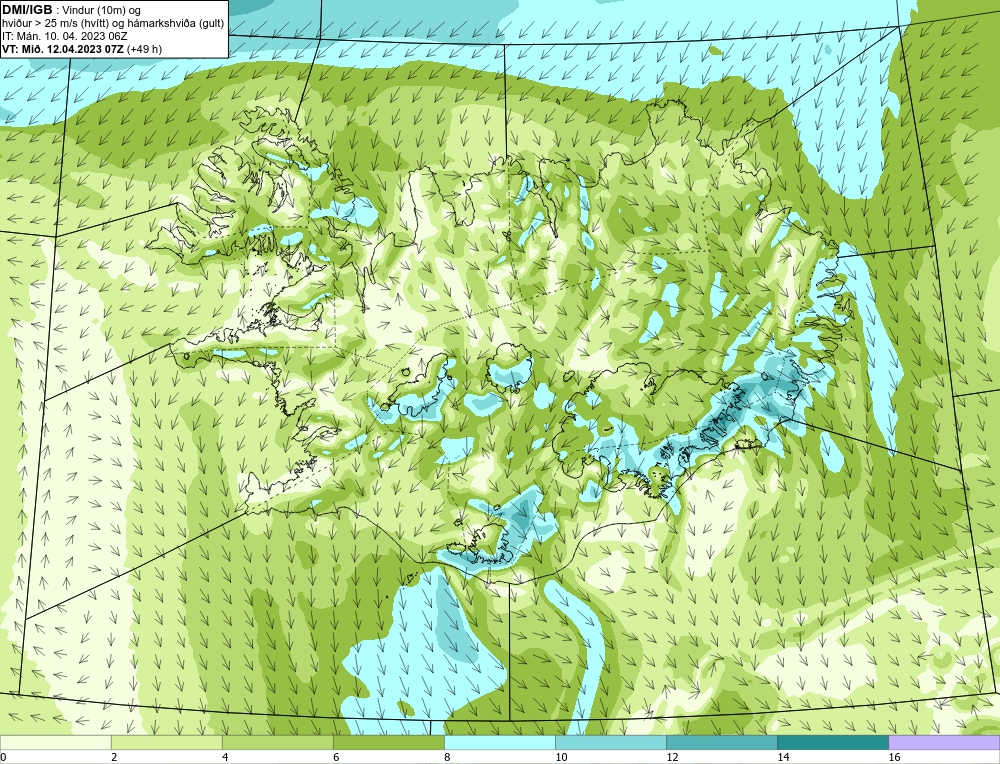The height and width of the screenshot is (764, 1000).
Task: Click the legend scale label '6'
Action: click(x=336, y=757)
